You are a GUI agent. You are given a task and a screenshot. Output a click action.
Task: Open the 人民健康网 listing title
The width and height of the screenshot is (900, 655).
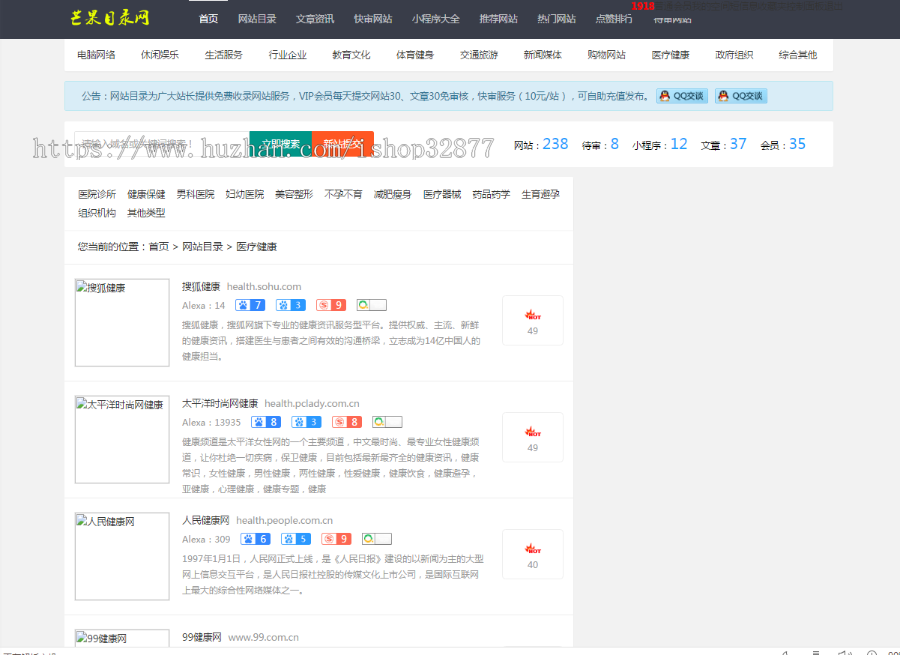(x=205, y=521)
